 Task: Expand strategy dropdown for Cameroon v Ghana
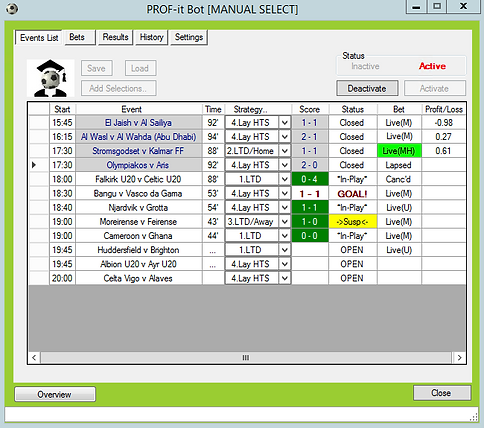pyautogui.click(x=284, y=236)
